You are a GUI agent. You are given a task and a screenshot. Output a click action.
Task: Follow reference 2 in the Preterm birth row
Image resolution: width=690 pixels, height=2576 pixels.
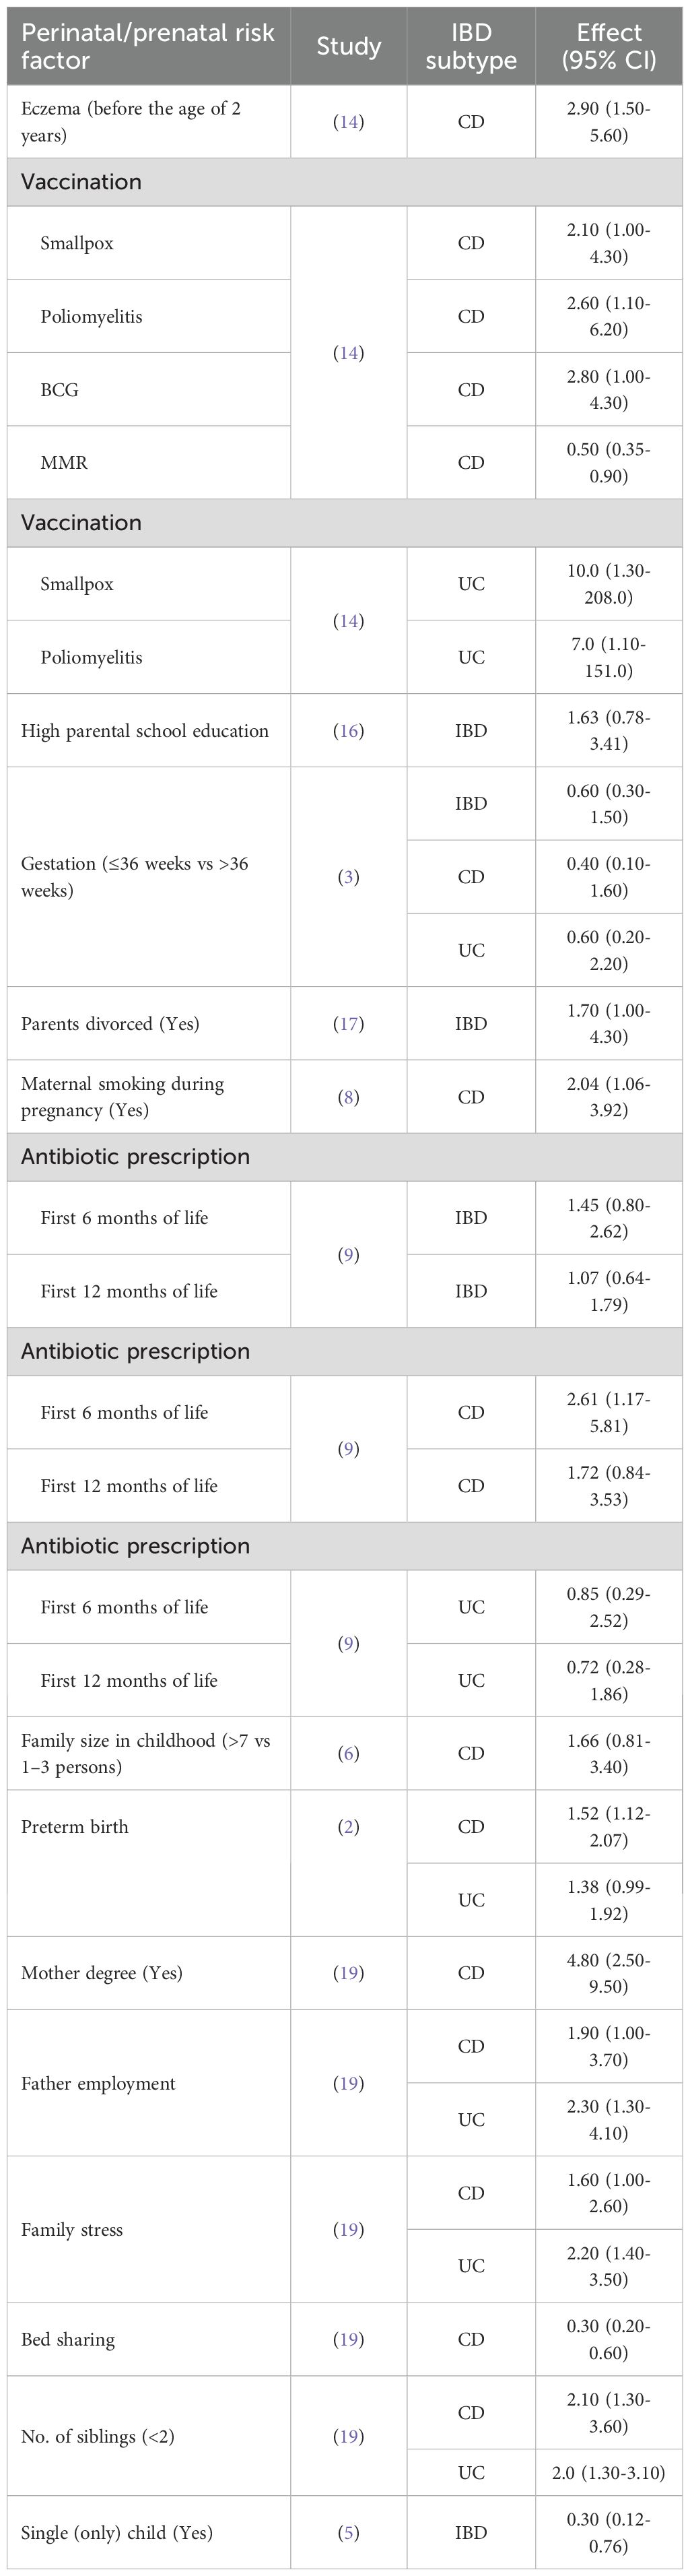click(x=348, y=1827)
